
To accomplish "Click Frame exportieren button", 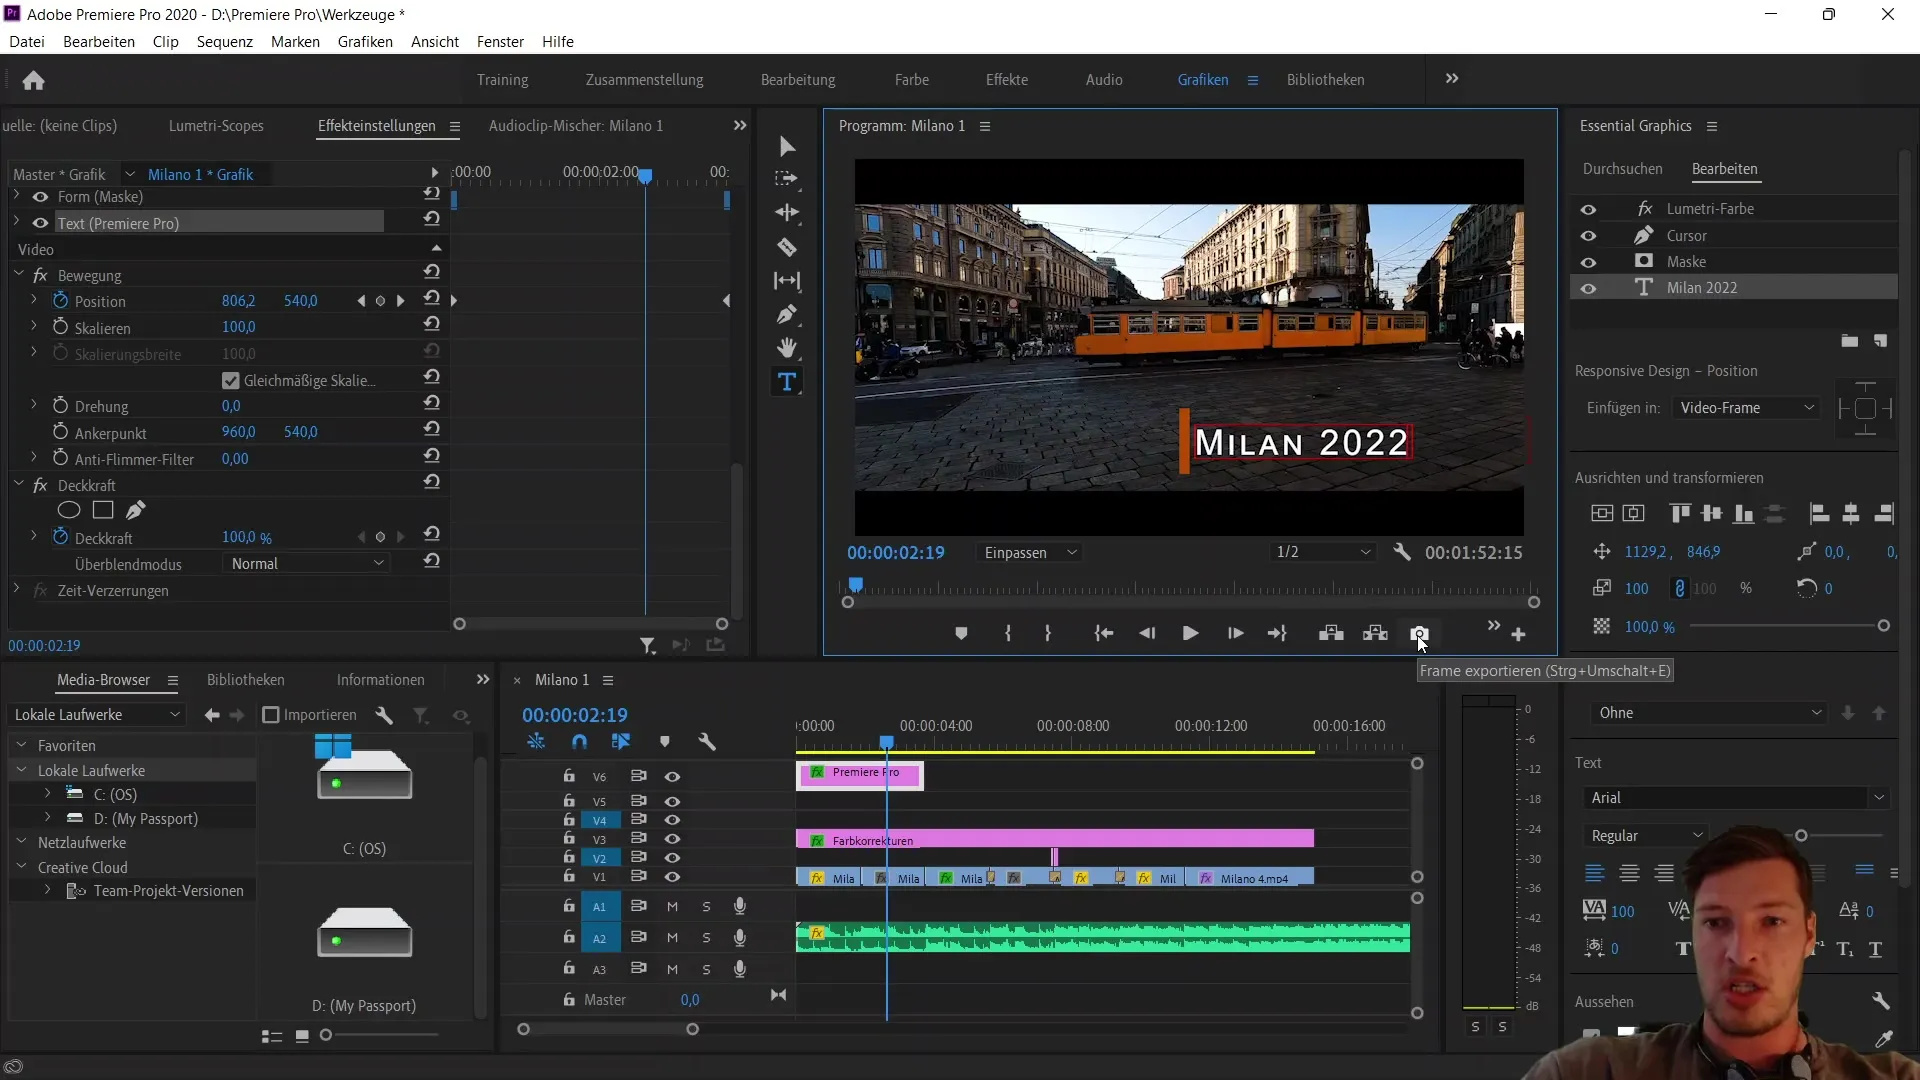I will pyautogui.click(x=1419, y=634).
